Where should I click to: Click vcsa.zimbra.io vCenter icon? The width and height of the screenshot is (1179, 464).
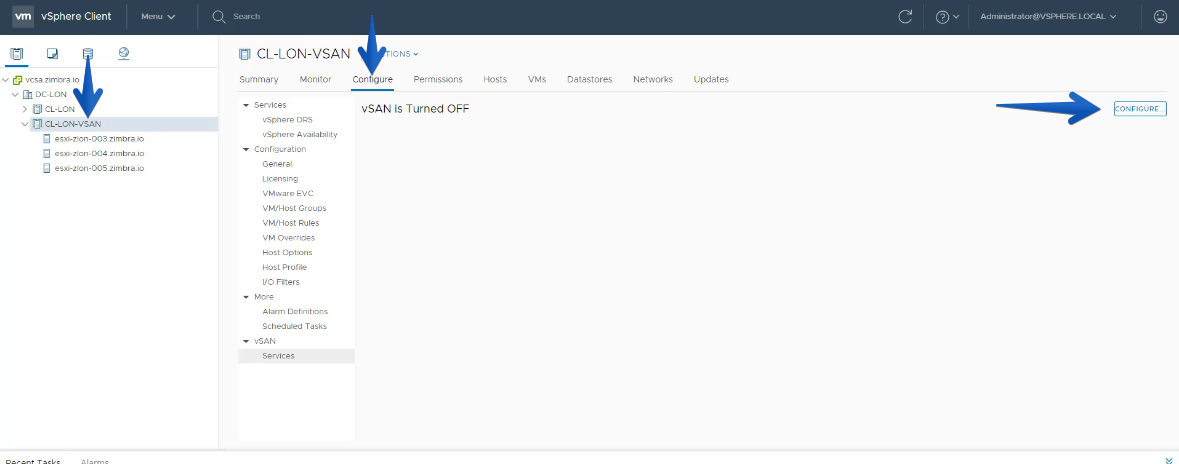point(17,80)
